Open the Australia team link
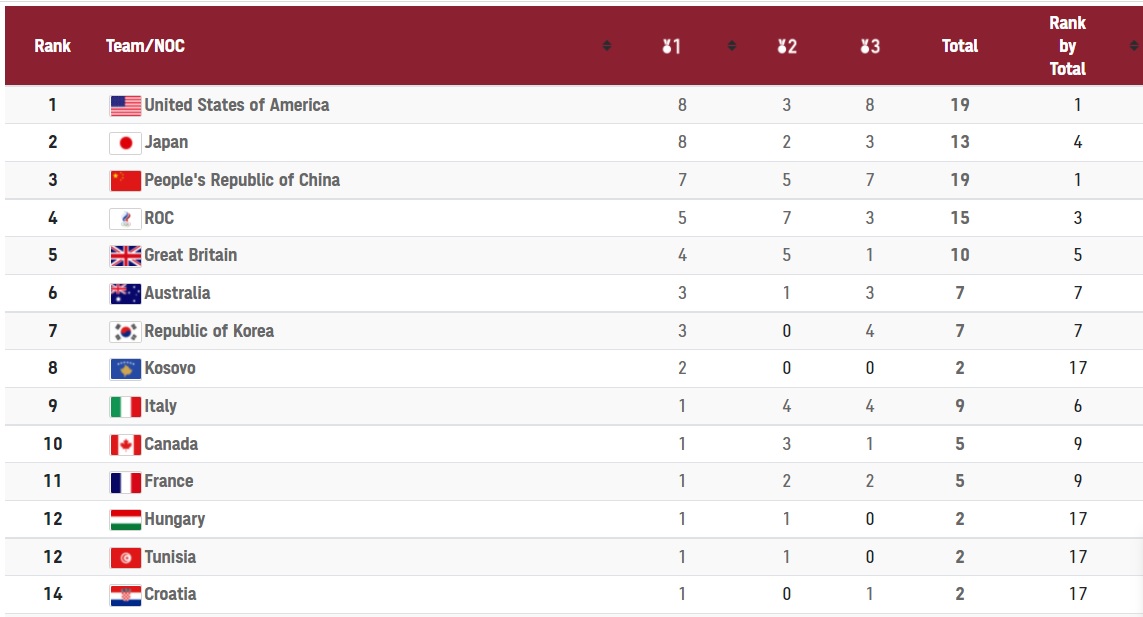Screen dimensions: 1143x617 pyautogui.click(x=177, y=293)
